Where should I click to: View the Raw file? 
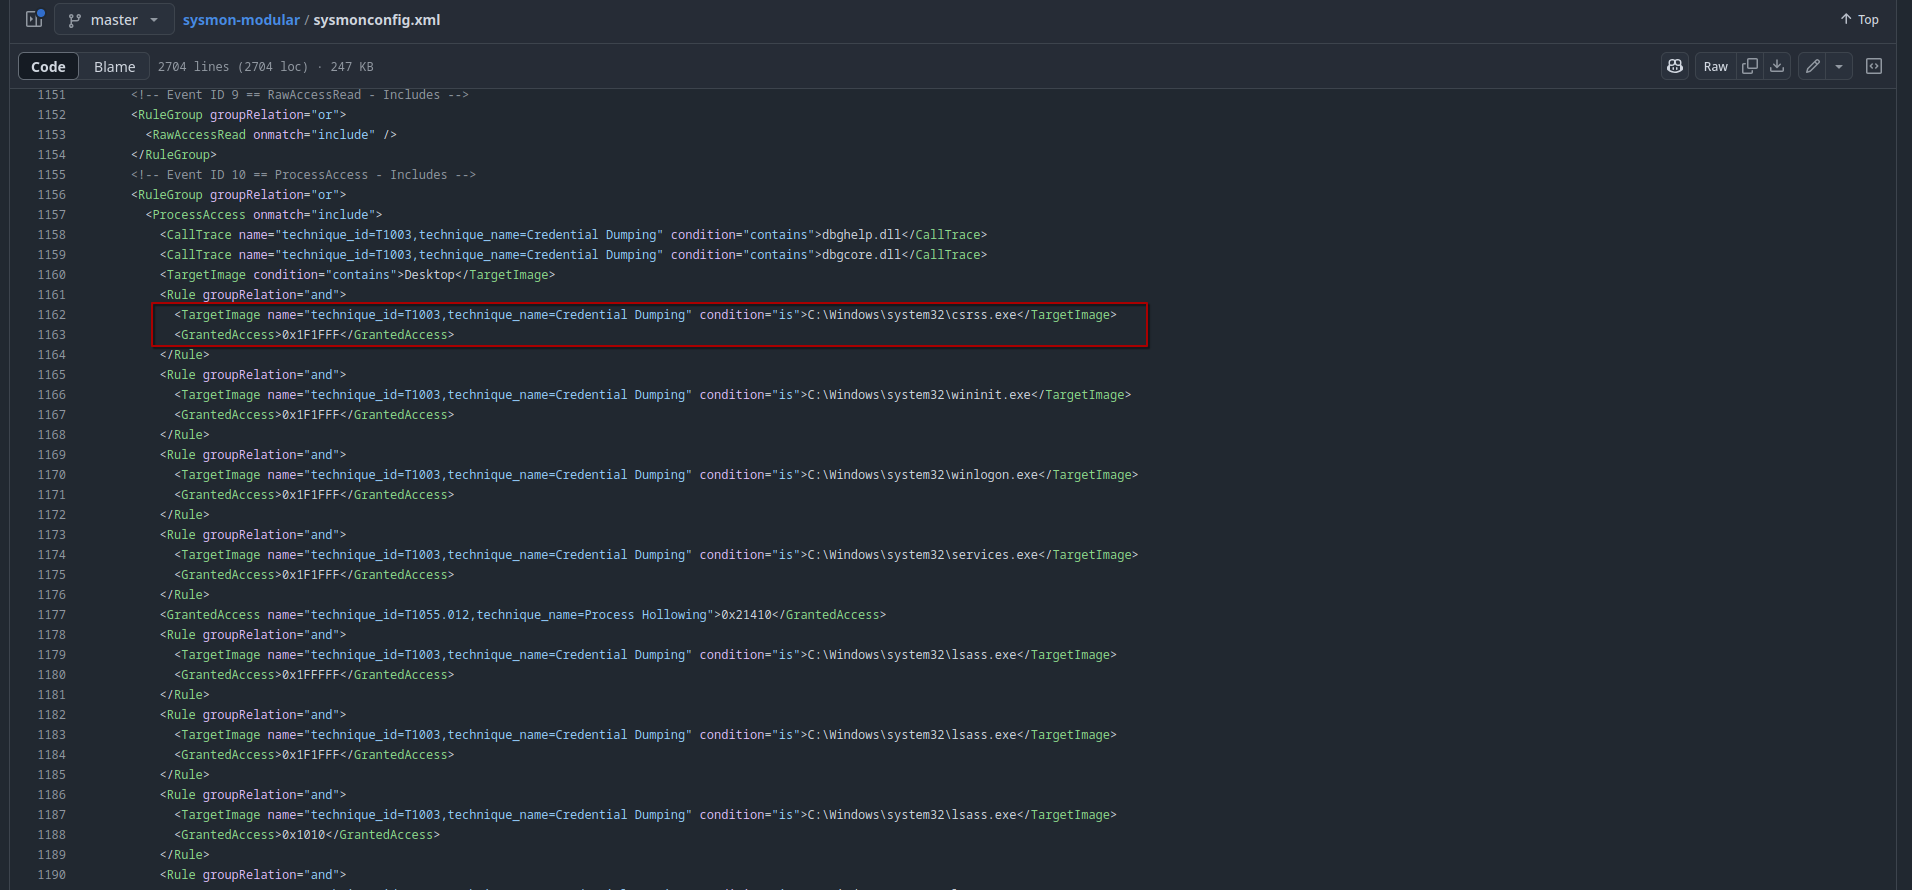click(1715, 67)
